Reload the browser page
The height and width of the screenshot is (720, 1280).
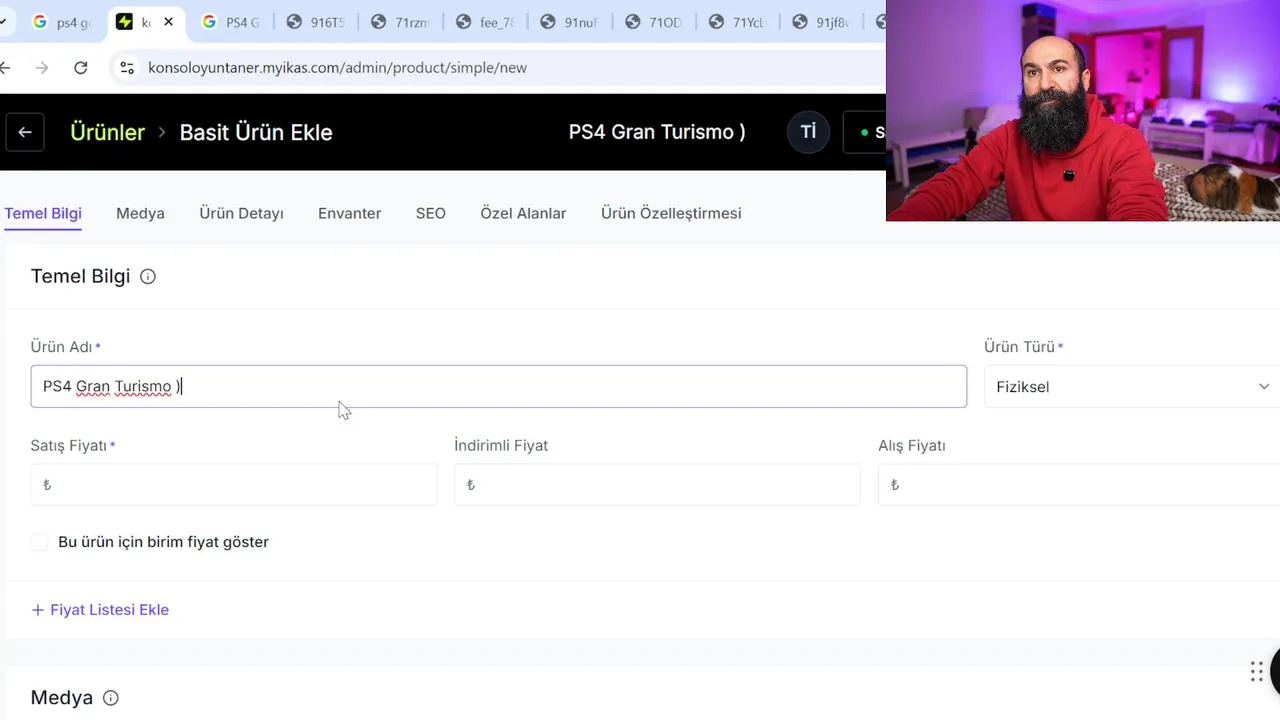(x=81, y=68)
